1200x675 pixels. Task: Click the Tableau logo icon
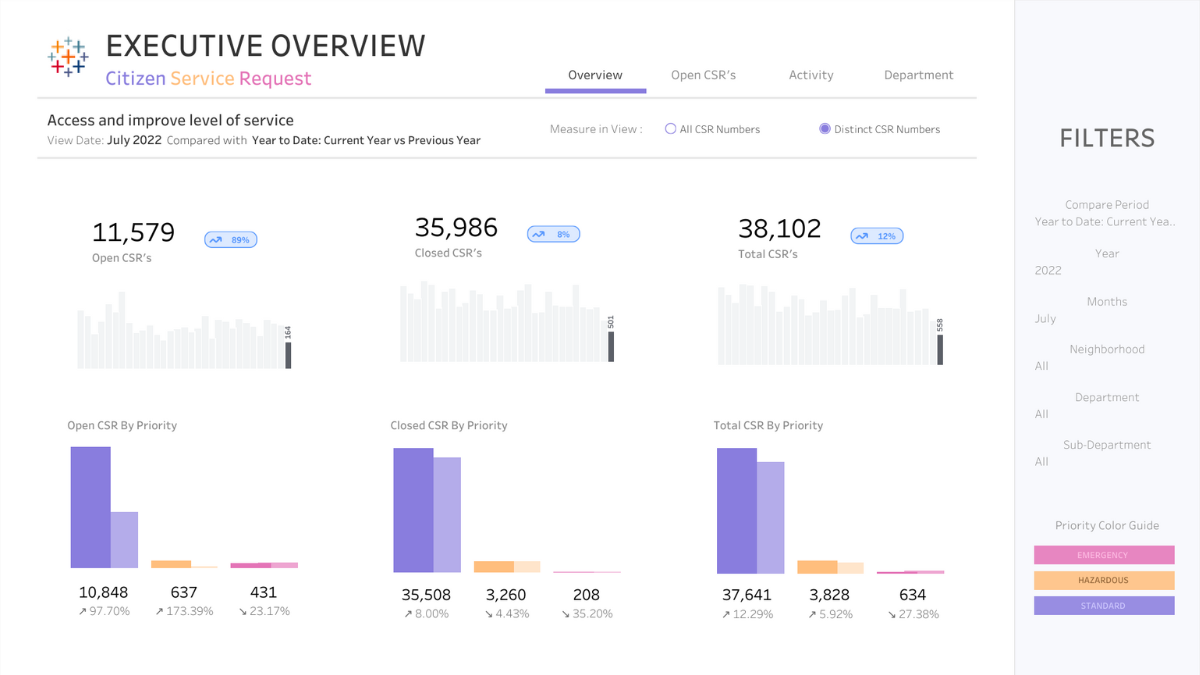pos(68,57)
